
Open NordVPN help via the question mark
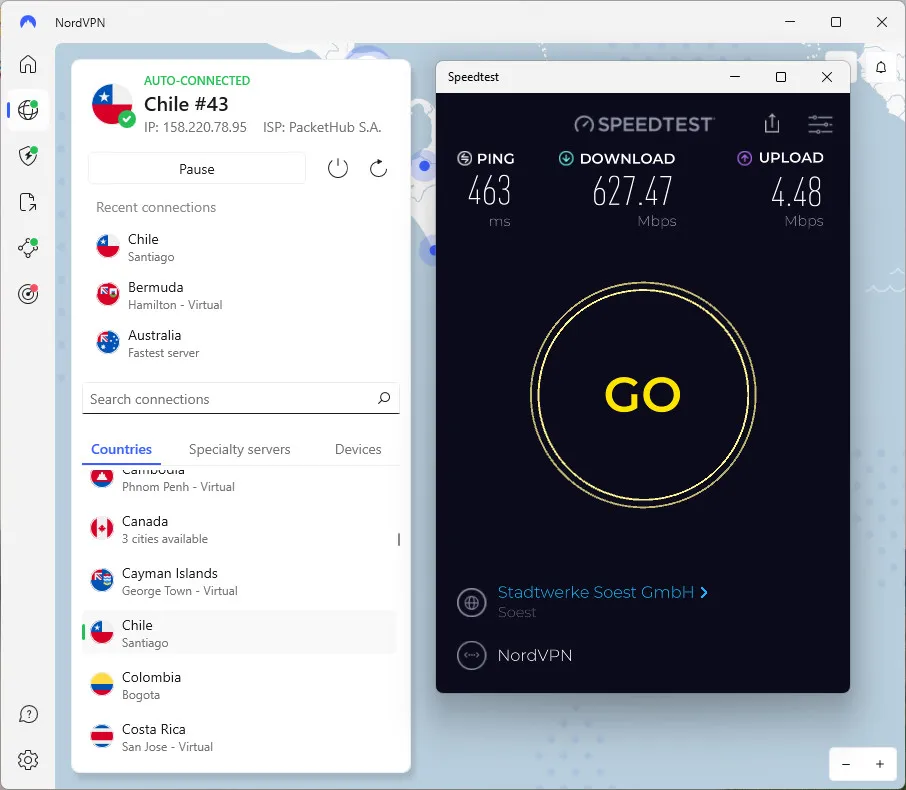click(x=28, y=714)
